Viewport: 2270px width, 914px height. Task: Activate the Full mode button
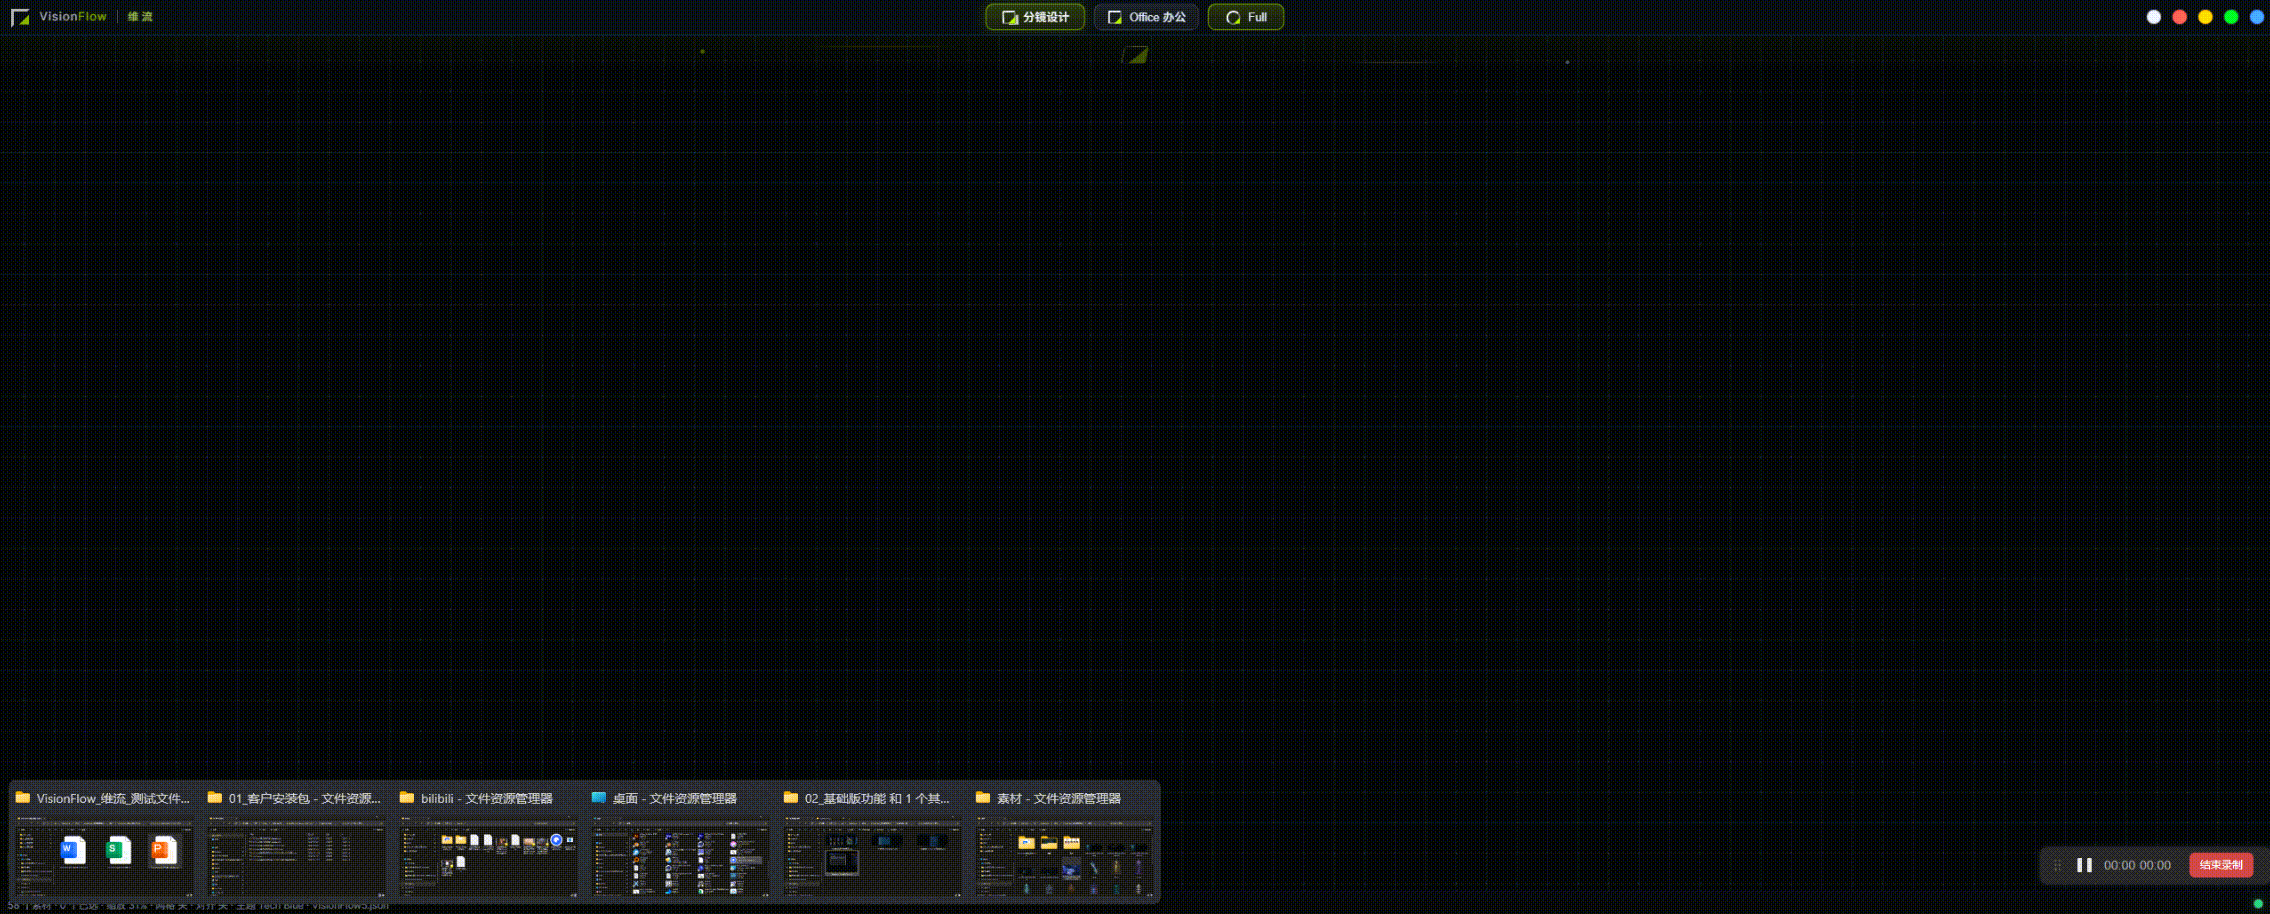[x=1246, y=17]
